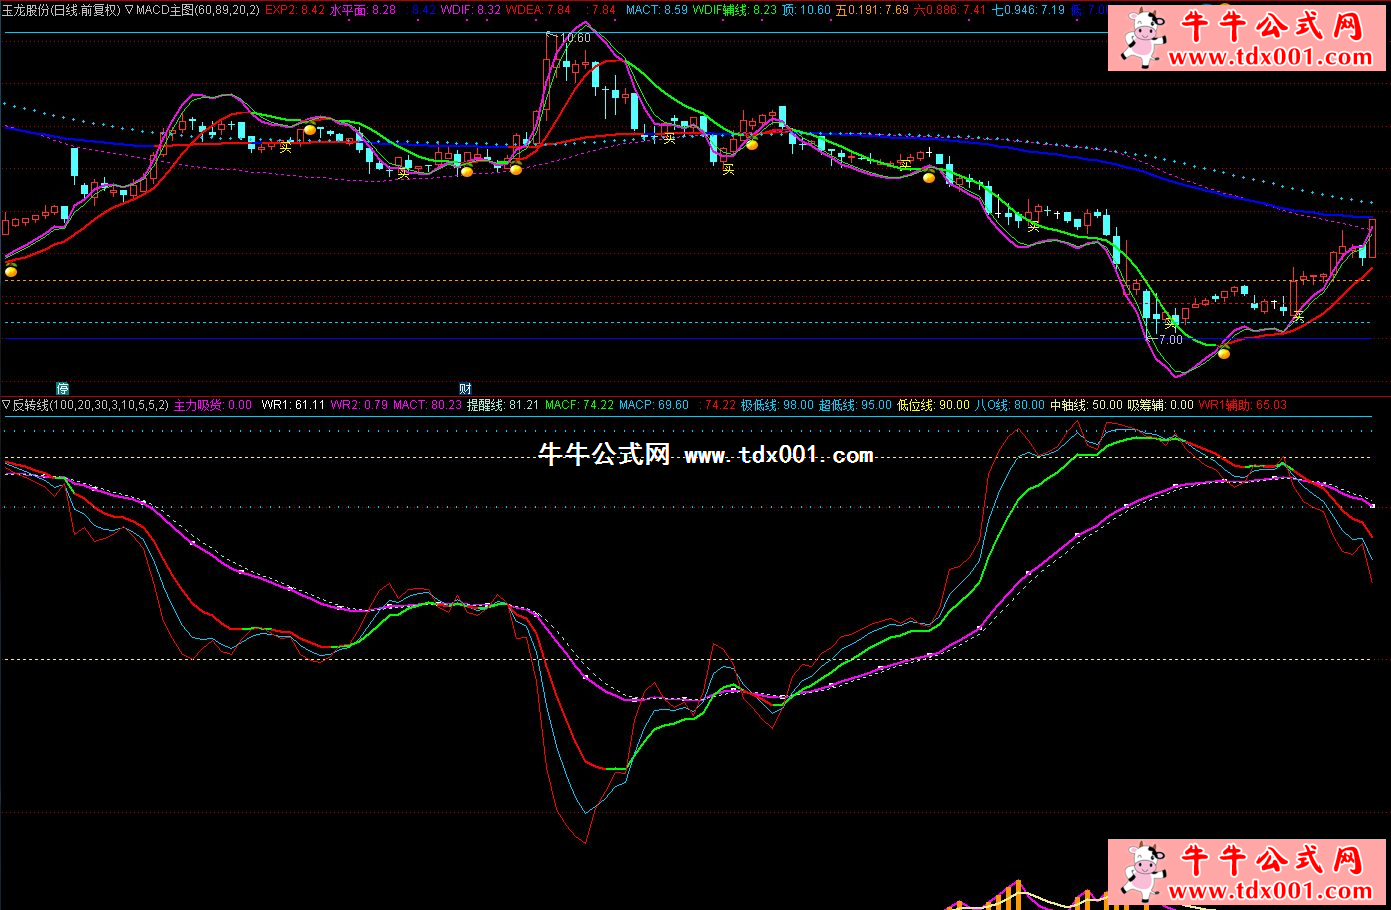Select the 极低线: 98.00 readout
This screenshot has height=910, width=1391.
777,405
